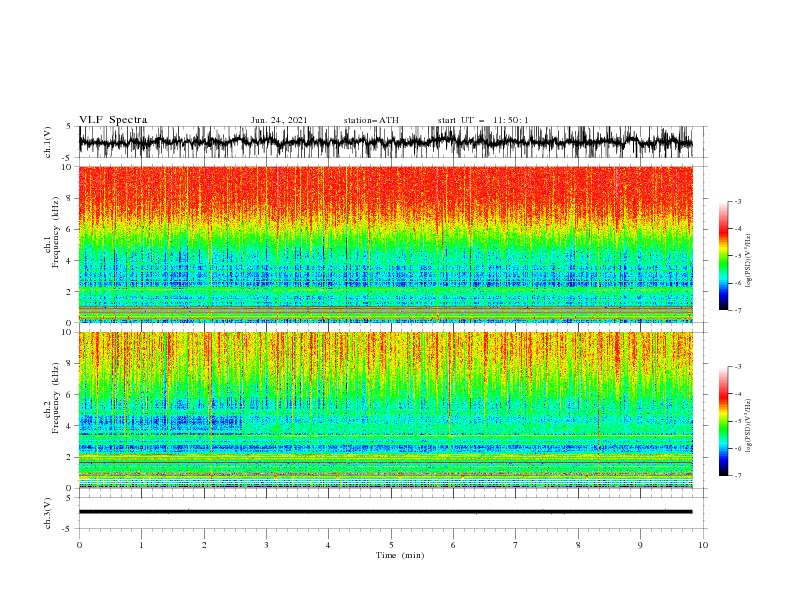The image size is (792, 612).
Task: Click the ch.1 "Frequency (kHz)" axis label
Action: (56, 233)
